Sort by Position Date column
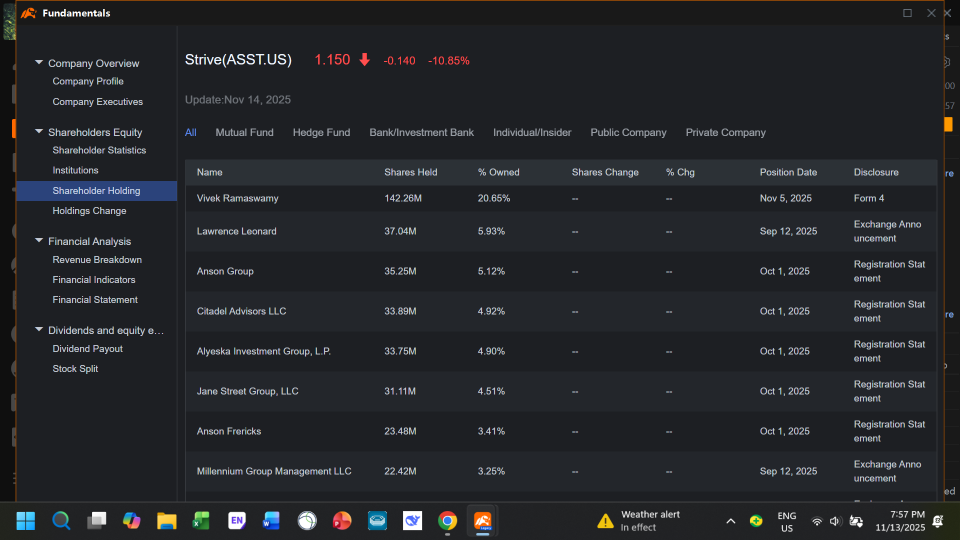This screenshot has height=540, width=960. click(789, 173)
